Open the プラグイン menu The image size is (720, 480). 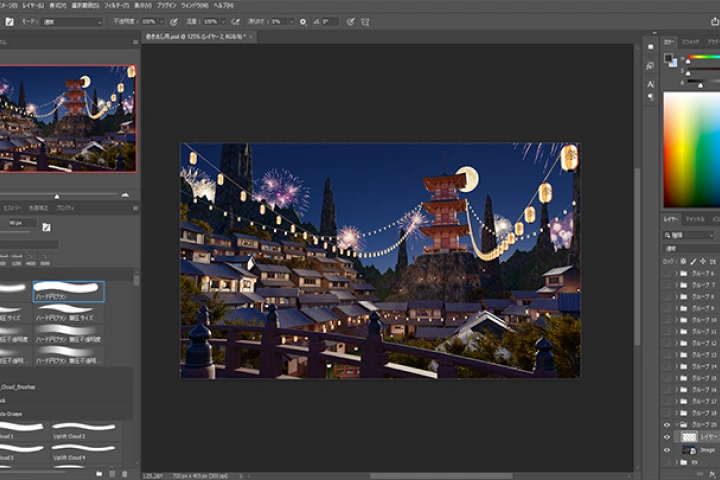pyautogui.click(x=166, y=6)
